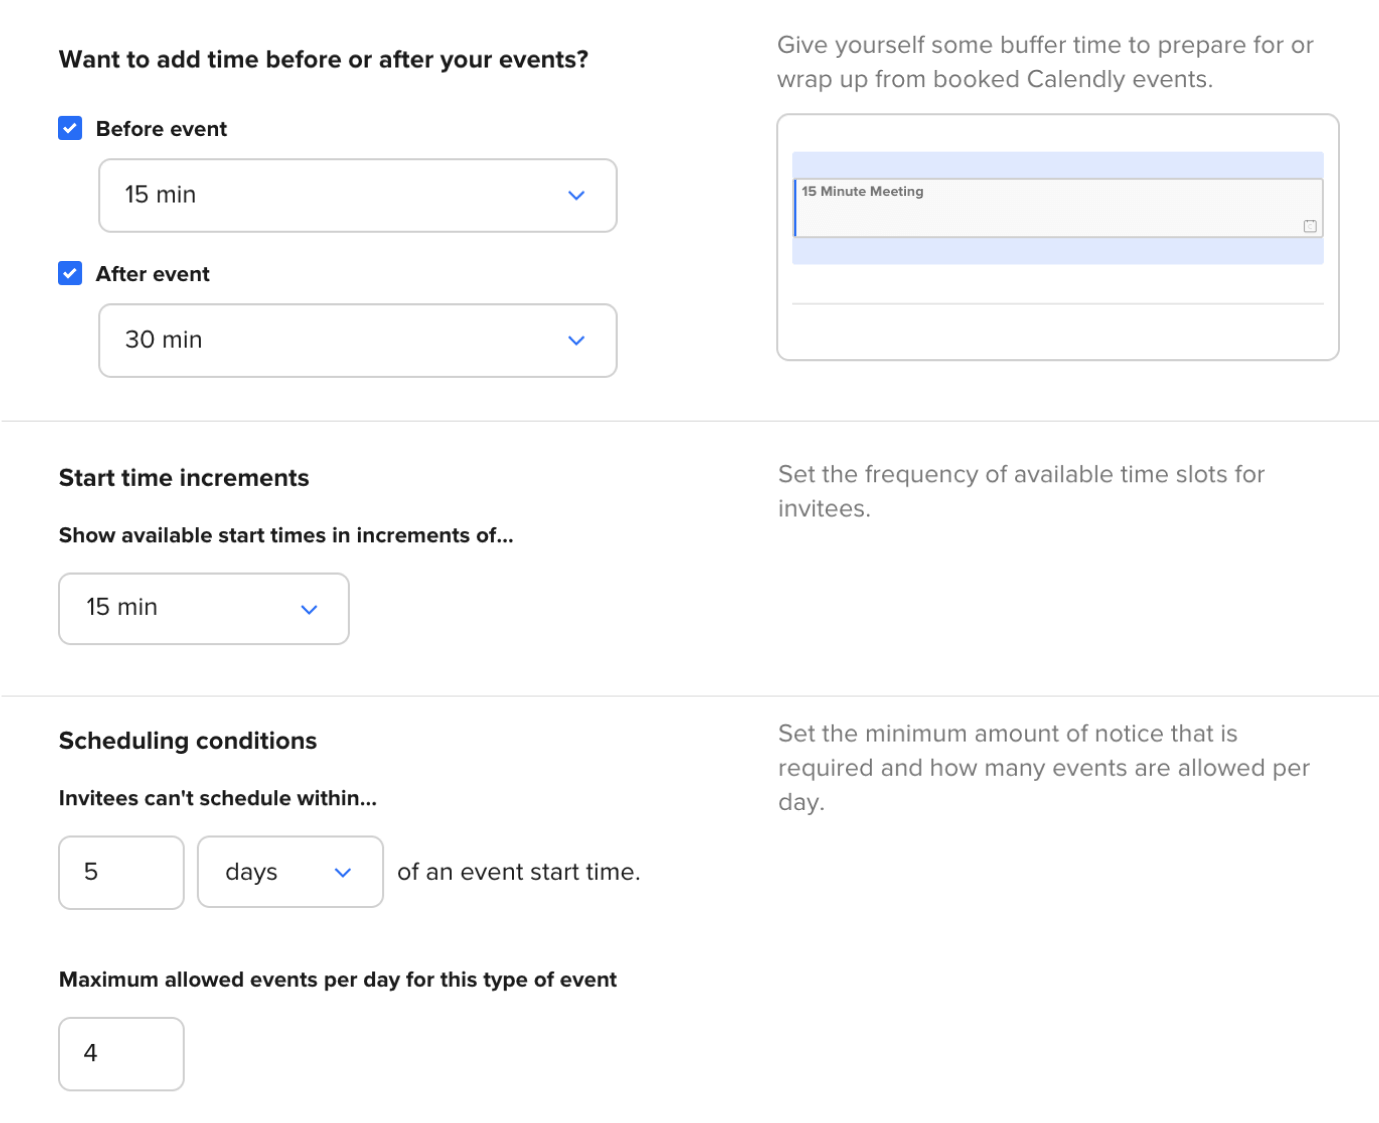Click the Scheduling conditions heading

pyautogui.click(x=188, y=741)
